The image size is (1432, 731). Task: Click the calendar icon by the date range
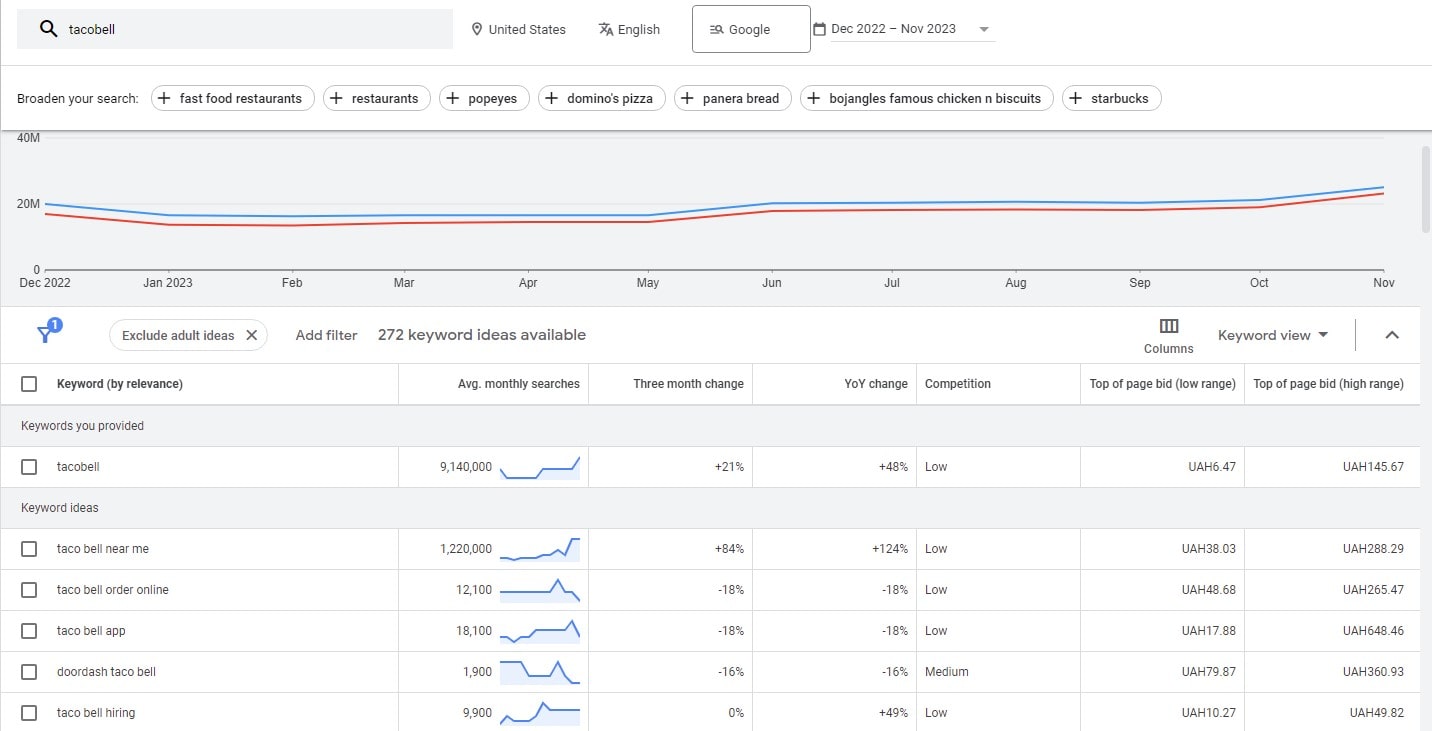820,29
